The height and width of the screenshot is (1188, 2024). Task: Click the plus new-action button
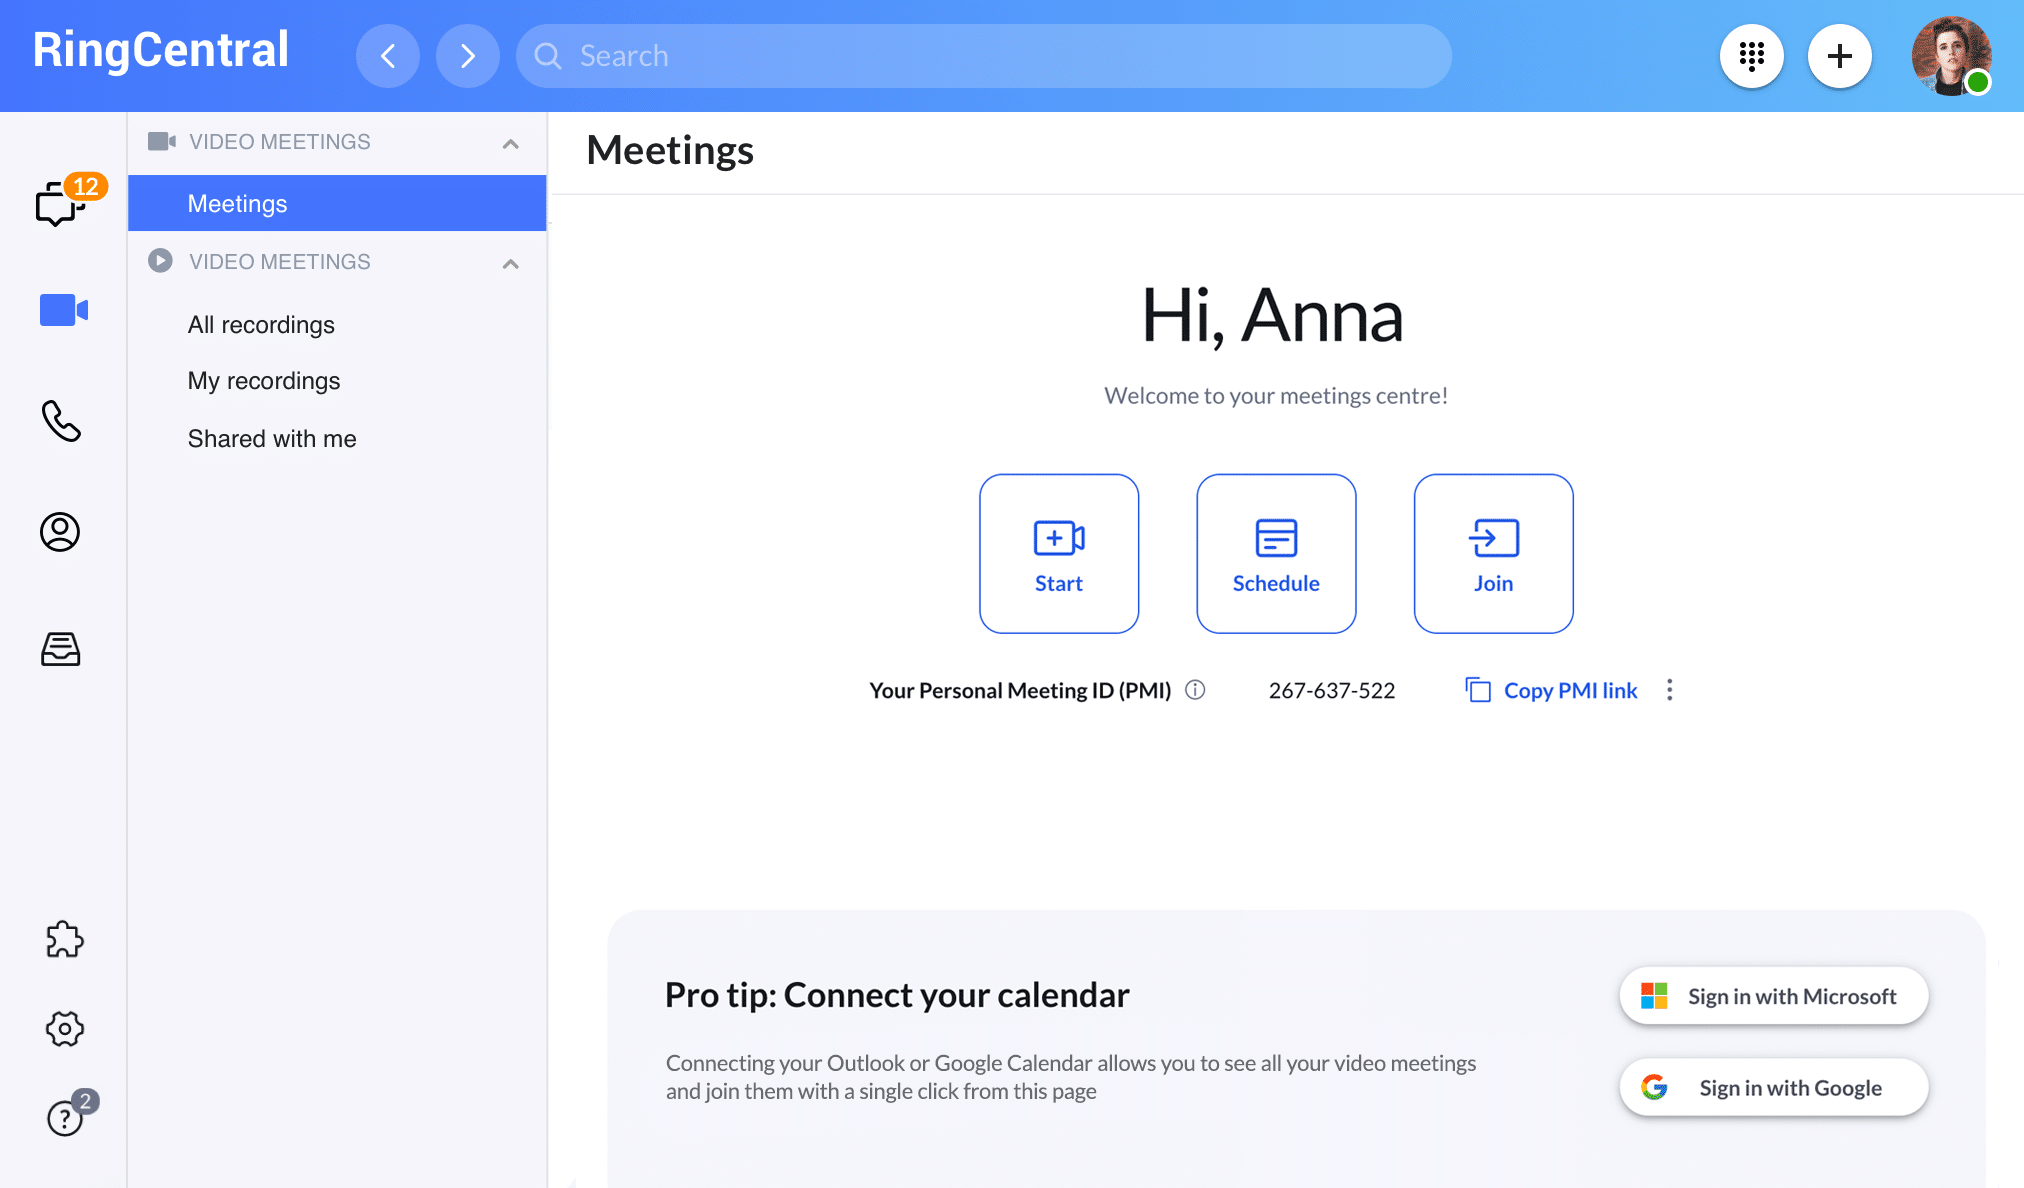(x=1839, y=56)
